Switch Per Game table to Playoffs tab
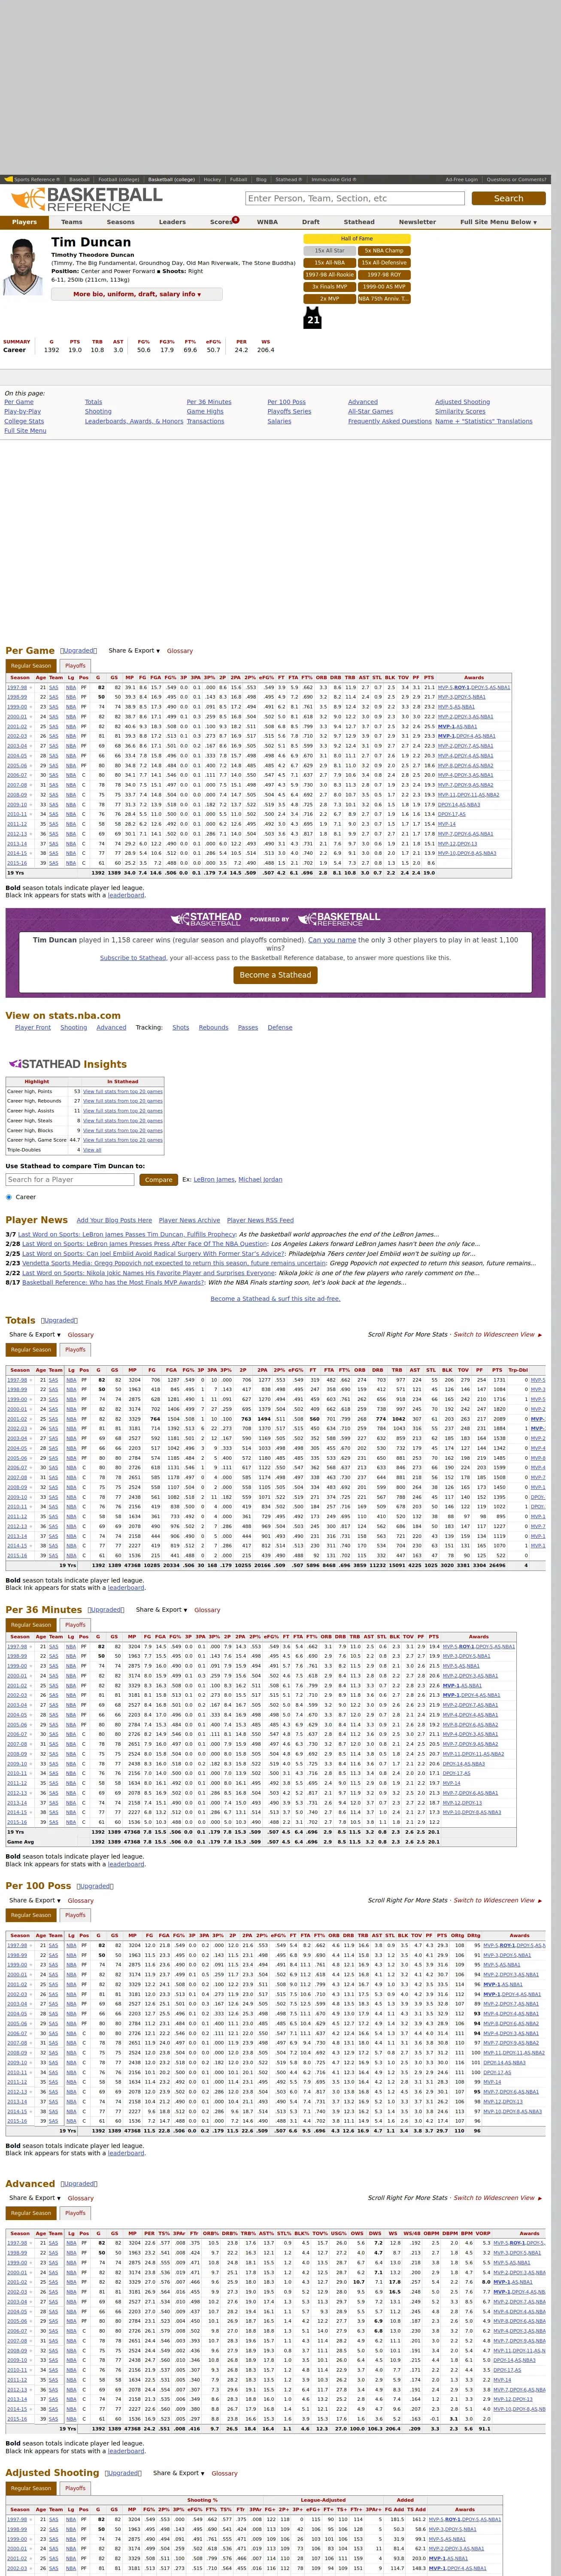Image resolution: width=561 pixels, height=2576 pixels. [x=75, y=665]
